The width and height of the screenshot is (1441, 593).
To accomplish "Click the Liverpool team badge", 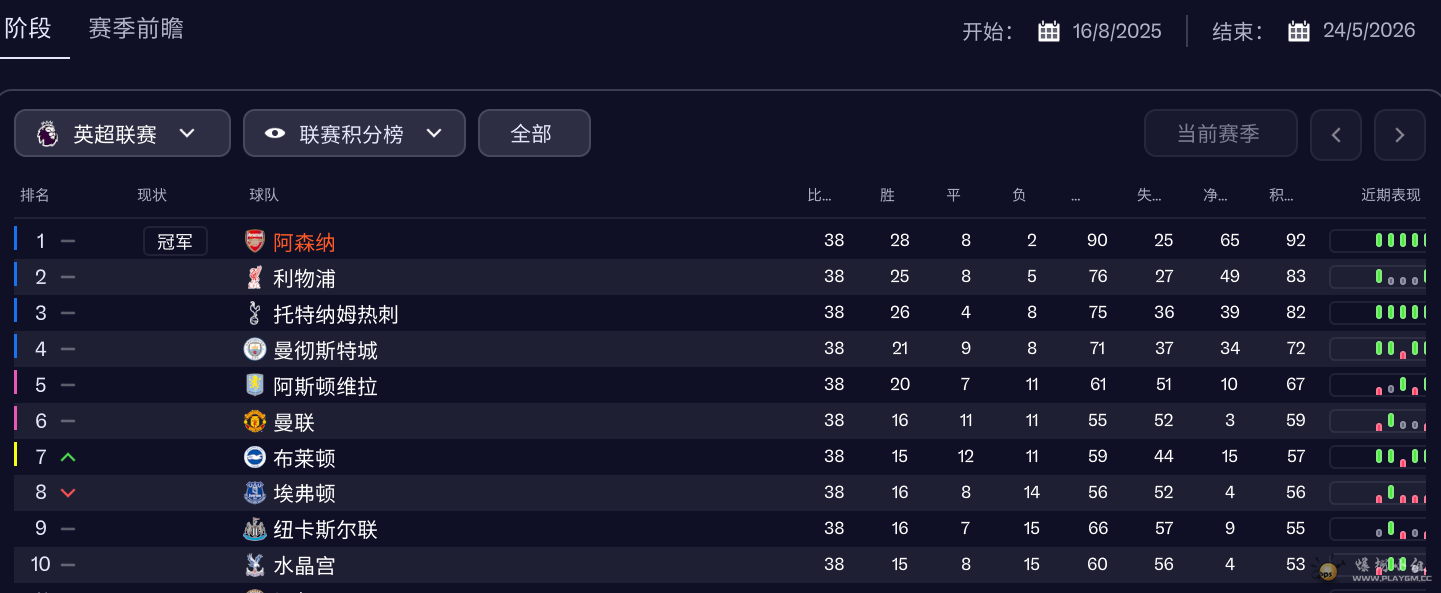I will pos(254,277).
